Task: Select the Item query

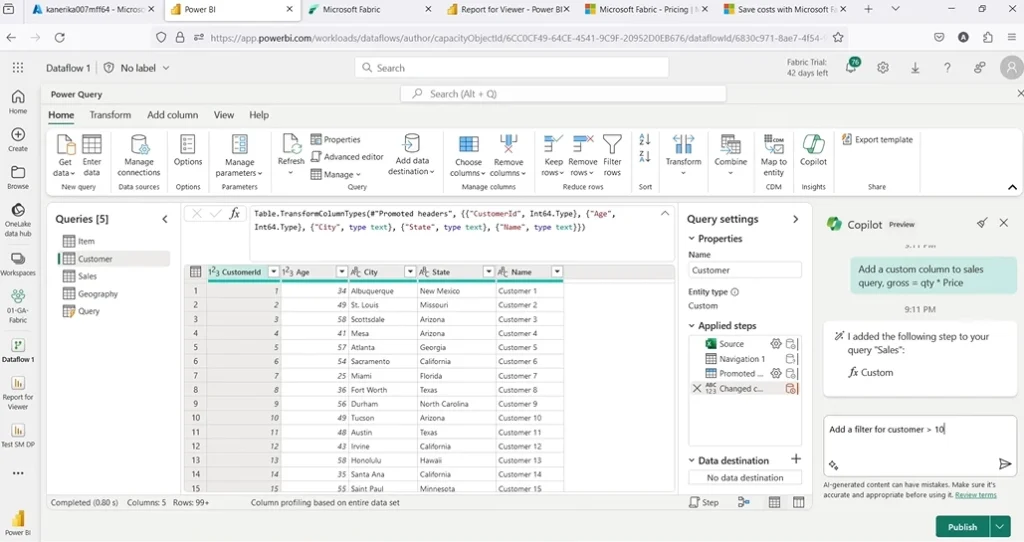Action: click(86, 241)
